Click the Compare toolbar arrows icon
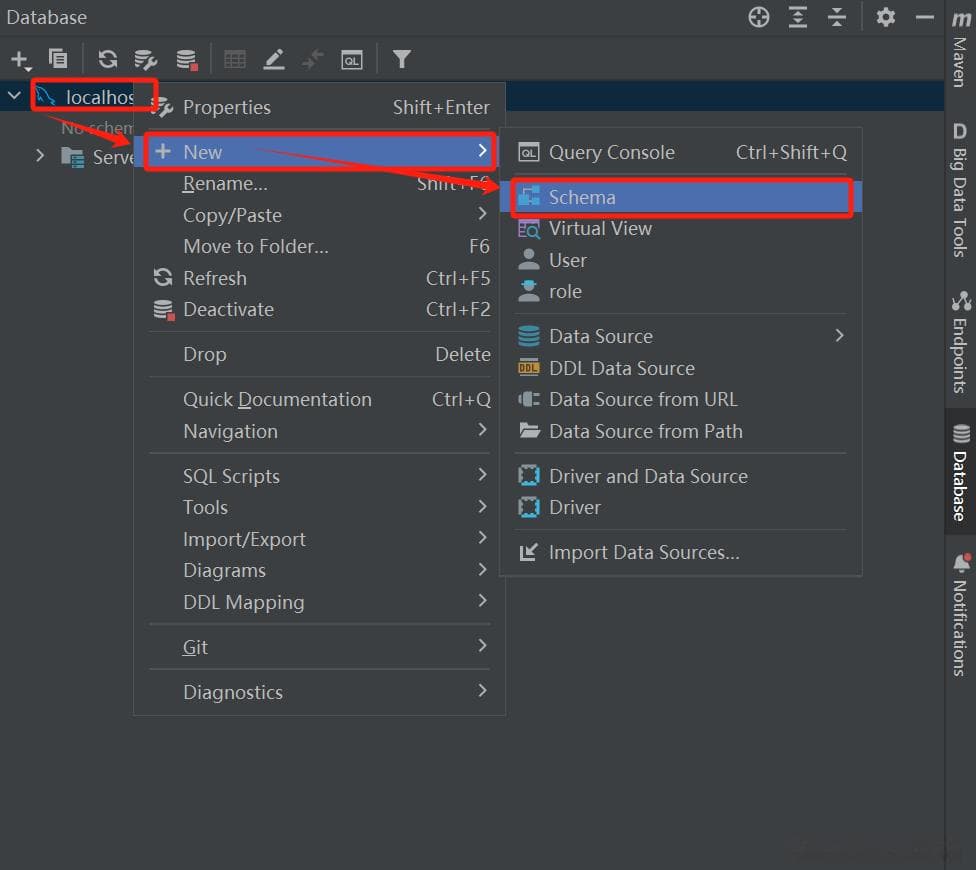Screen dimensions: 976x870 (x=312, y=60)
